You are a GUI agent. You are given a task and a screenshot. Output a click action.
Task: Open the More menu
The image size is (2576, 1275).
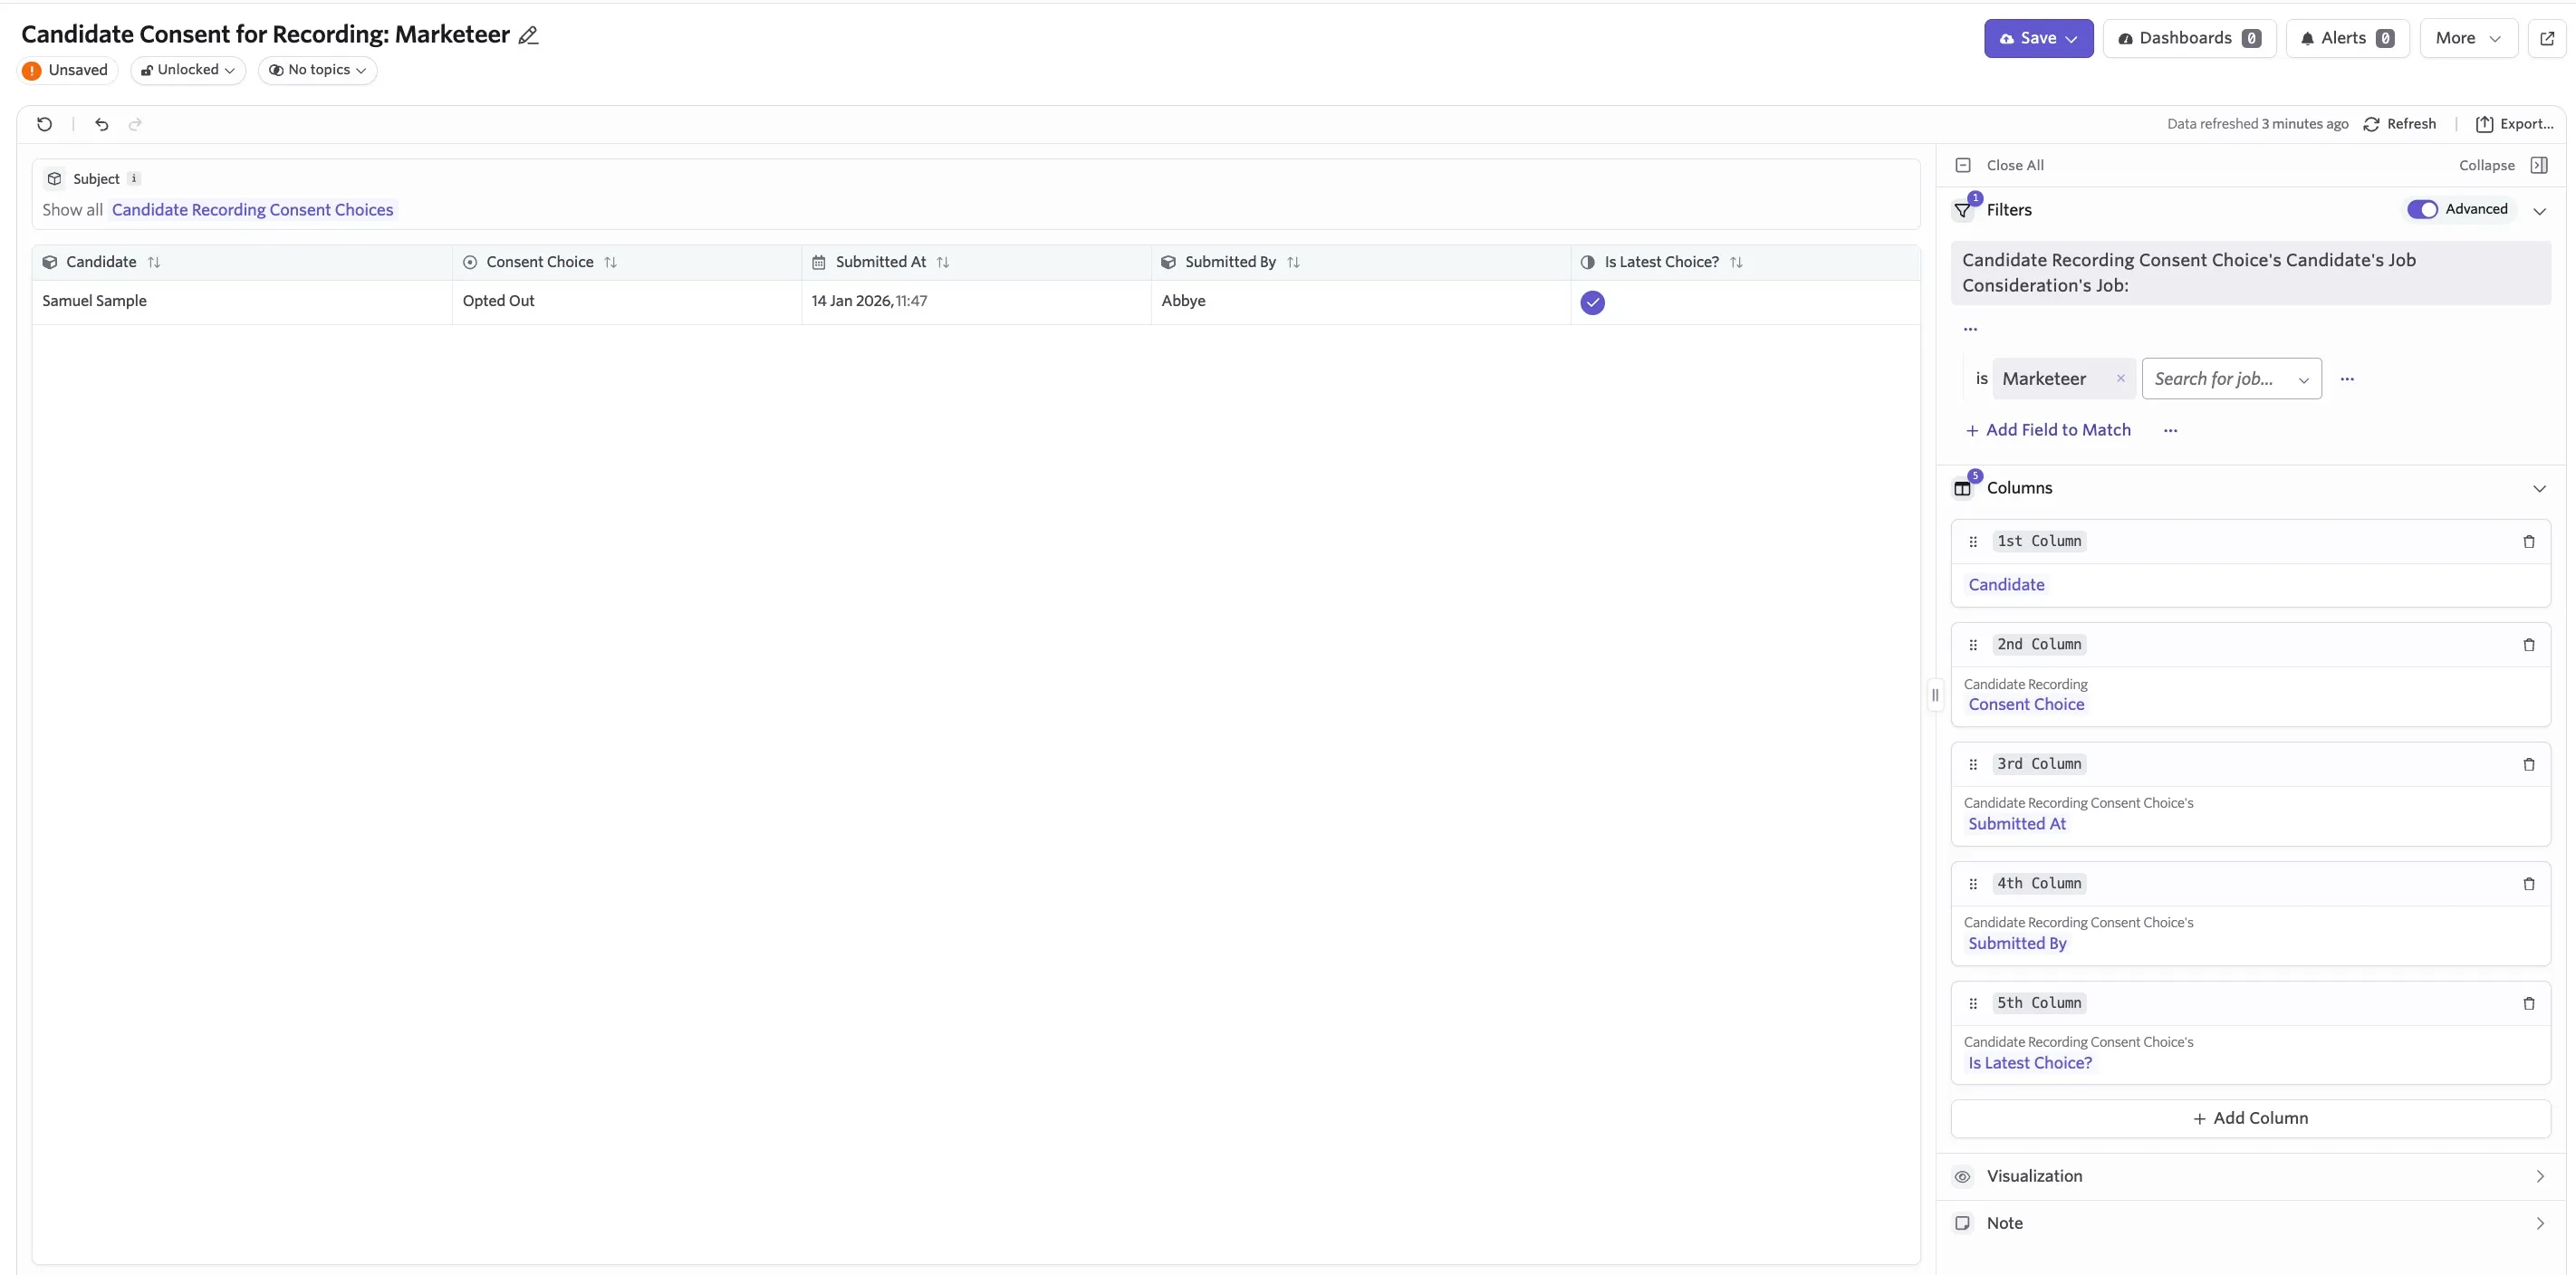(2467, 38)
